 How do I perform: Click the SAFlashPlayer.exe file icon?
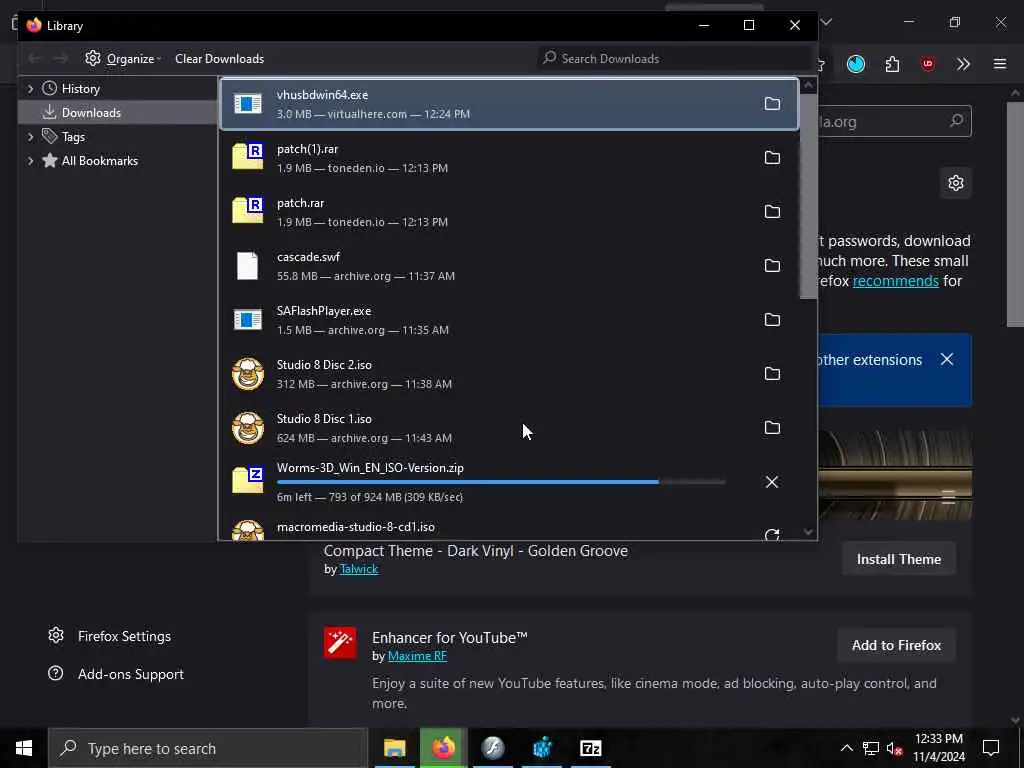click(248, 319)
